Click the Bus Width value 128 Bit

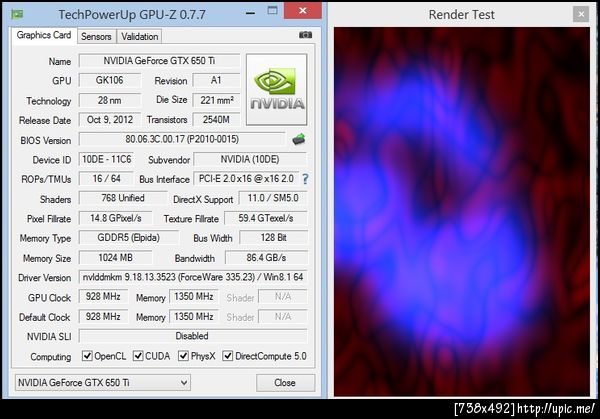pyautogui.click(x=273, y=238)
